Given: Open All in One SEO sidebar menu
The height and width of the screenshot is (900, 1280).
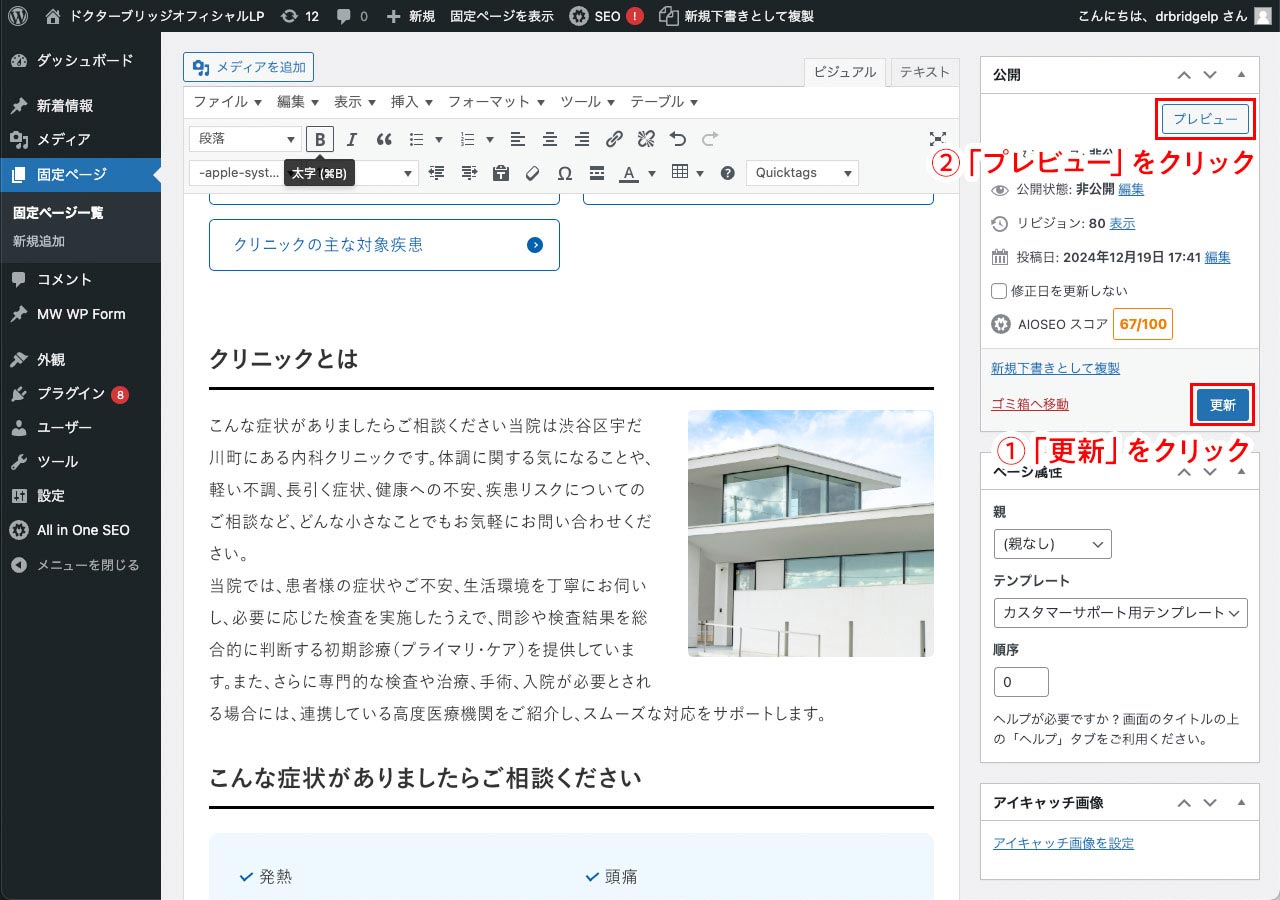Looking at the screenshot, I should [x=80, y=530].
